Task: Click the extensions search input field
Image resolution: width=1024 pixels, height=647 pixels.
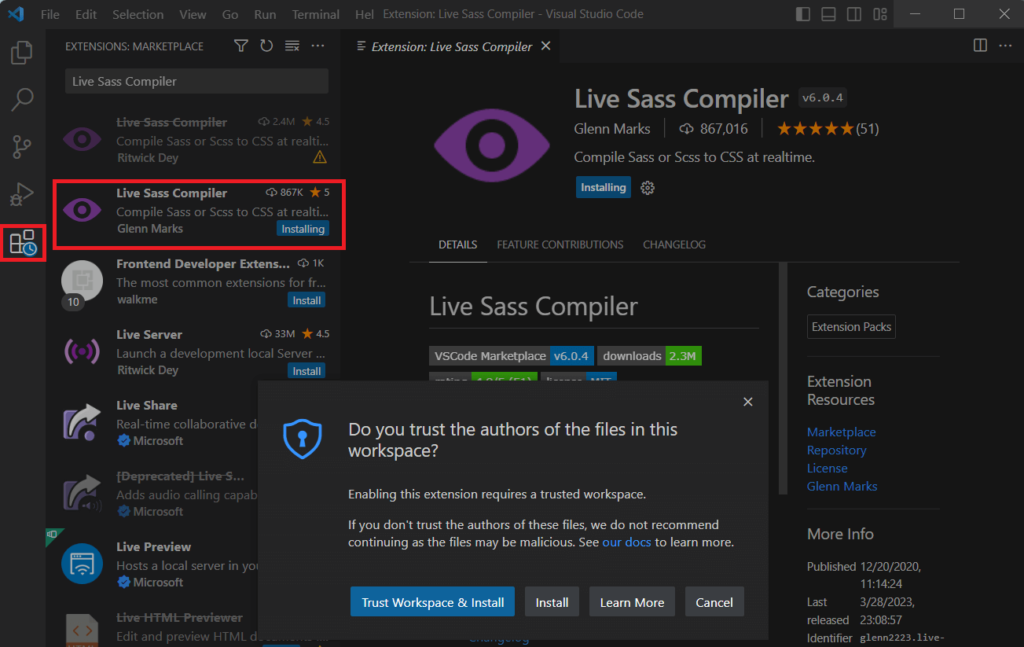Action: tap(196, 81)
